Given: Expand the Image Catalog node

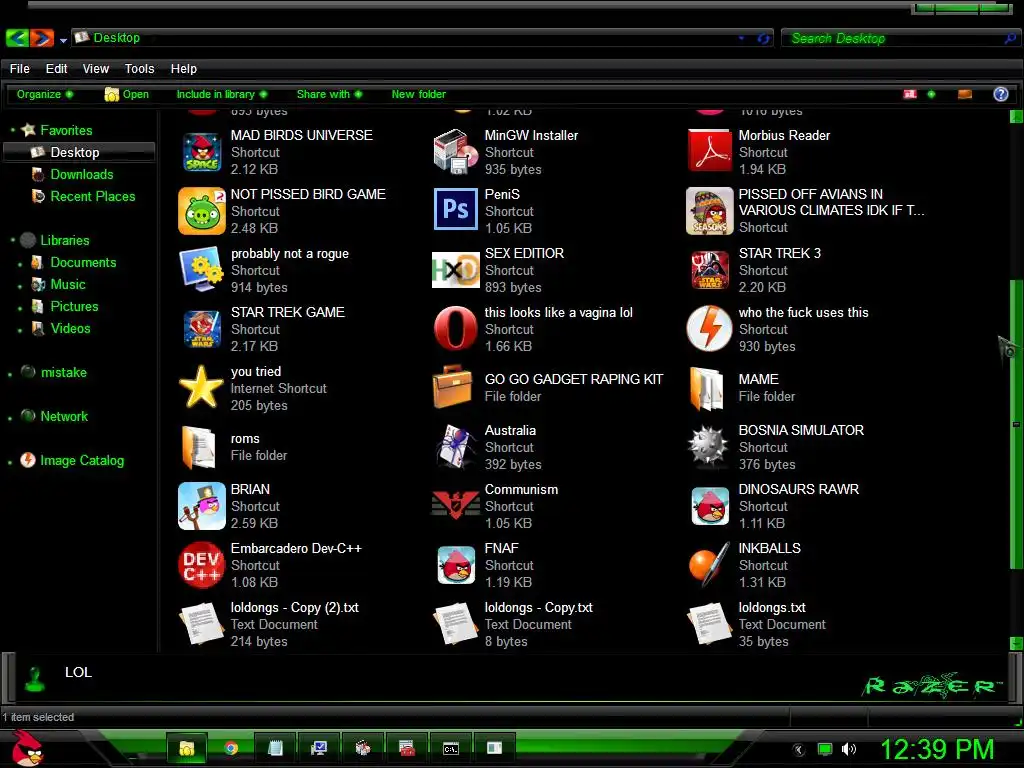Looking at the screenshot, I should click(10, 462).
